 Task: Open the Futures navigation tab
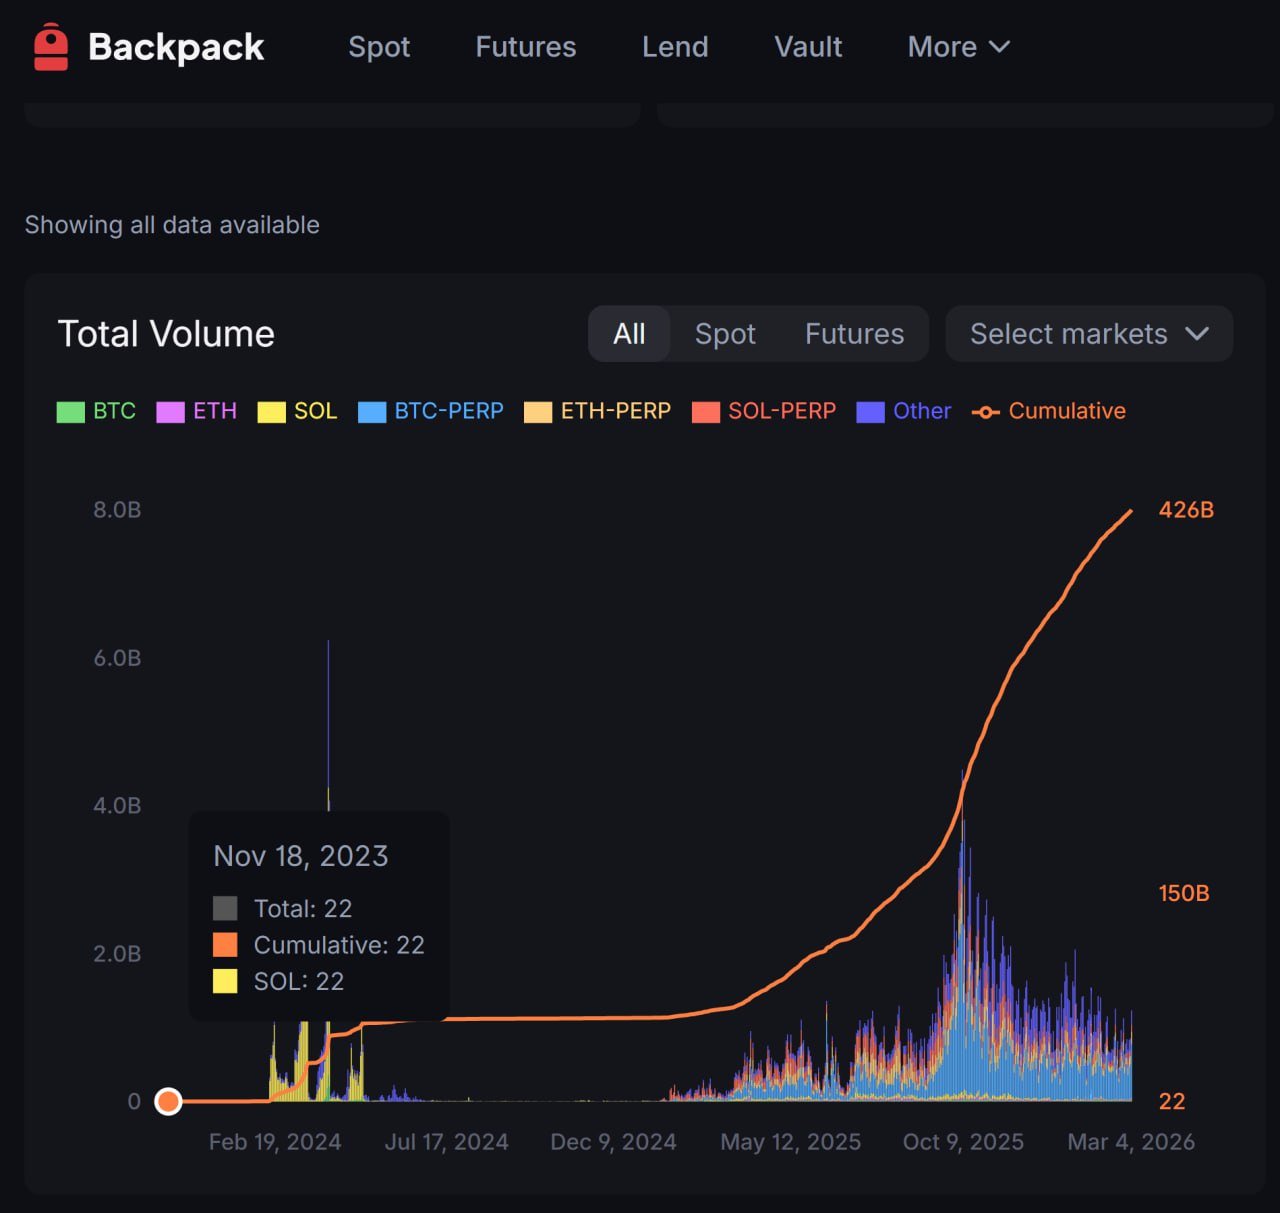tap(525, 47)
